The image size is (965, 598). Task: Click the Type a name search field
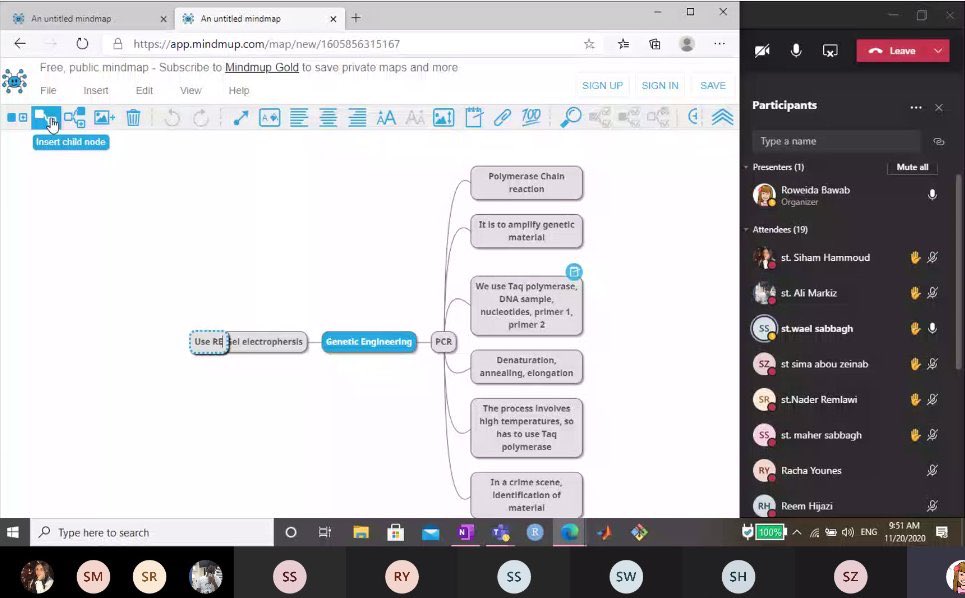point(836,140)
